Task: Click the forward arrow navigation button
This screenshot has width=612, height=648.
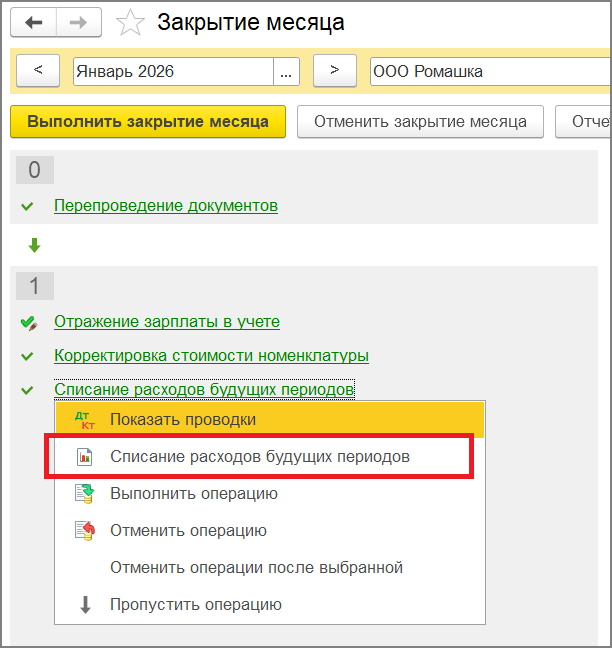Action: [x=78, y=23]
